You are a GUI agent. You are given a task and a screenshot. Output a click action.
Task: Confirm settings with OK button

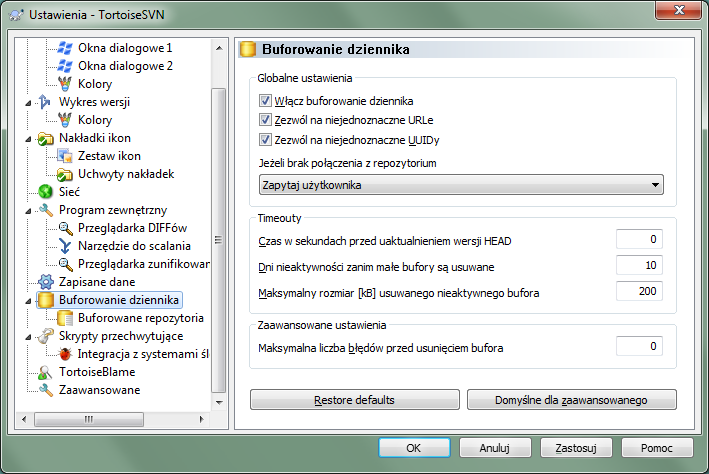[414, 448]
